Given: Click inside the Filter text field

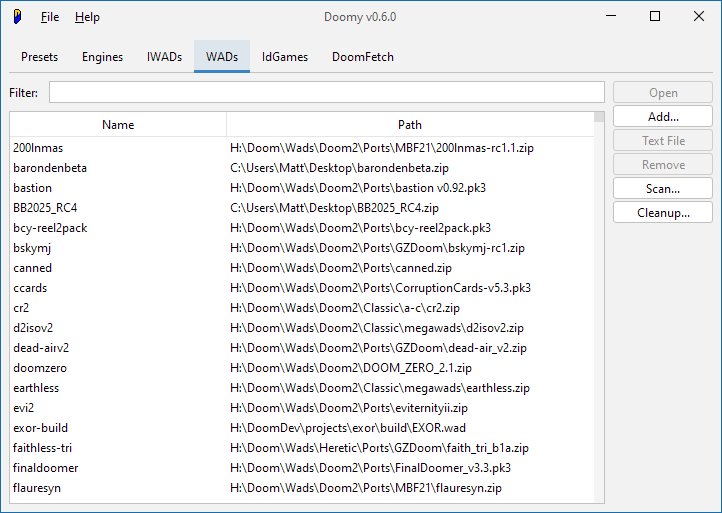Looking at the screenshot, I should tap(326, 93).
